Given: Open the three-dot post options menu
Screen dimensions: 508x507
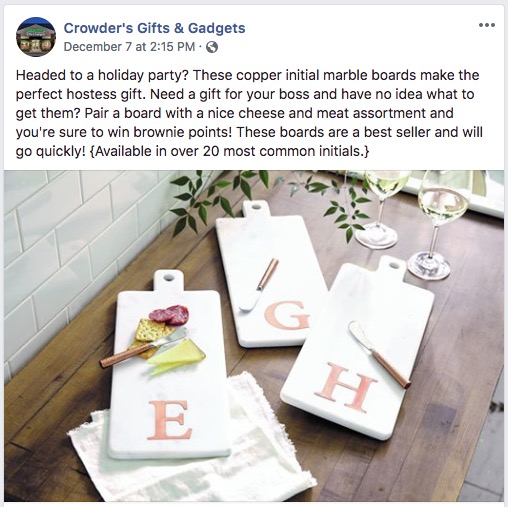Looking at the screenshot, I should 487,25.
